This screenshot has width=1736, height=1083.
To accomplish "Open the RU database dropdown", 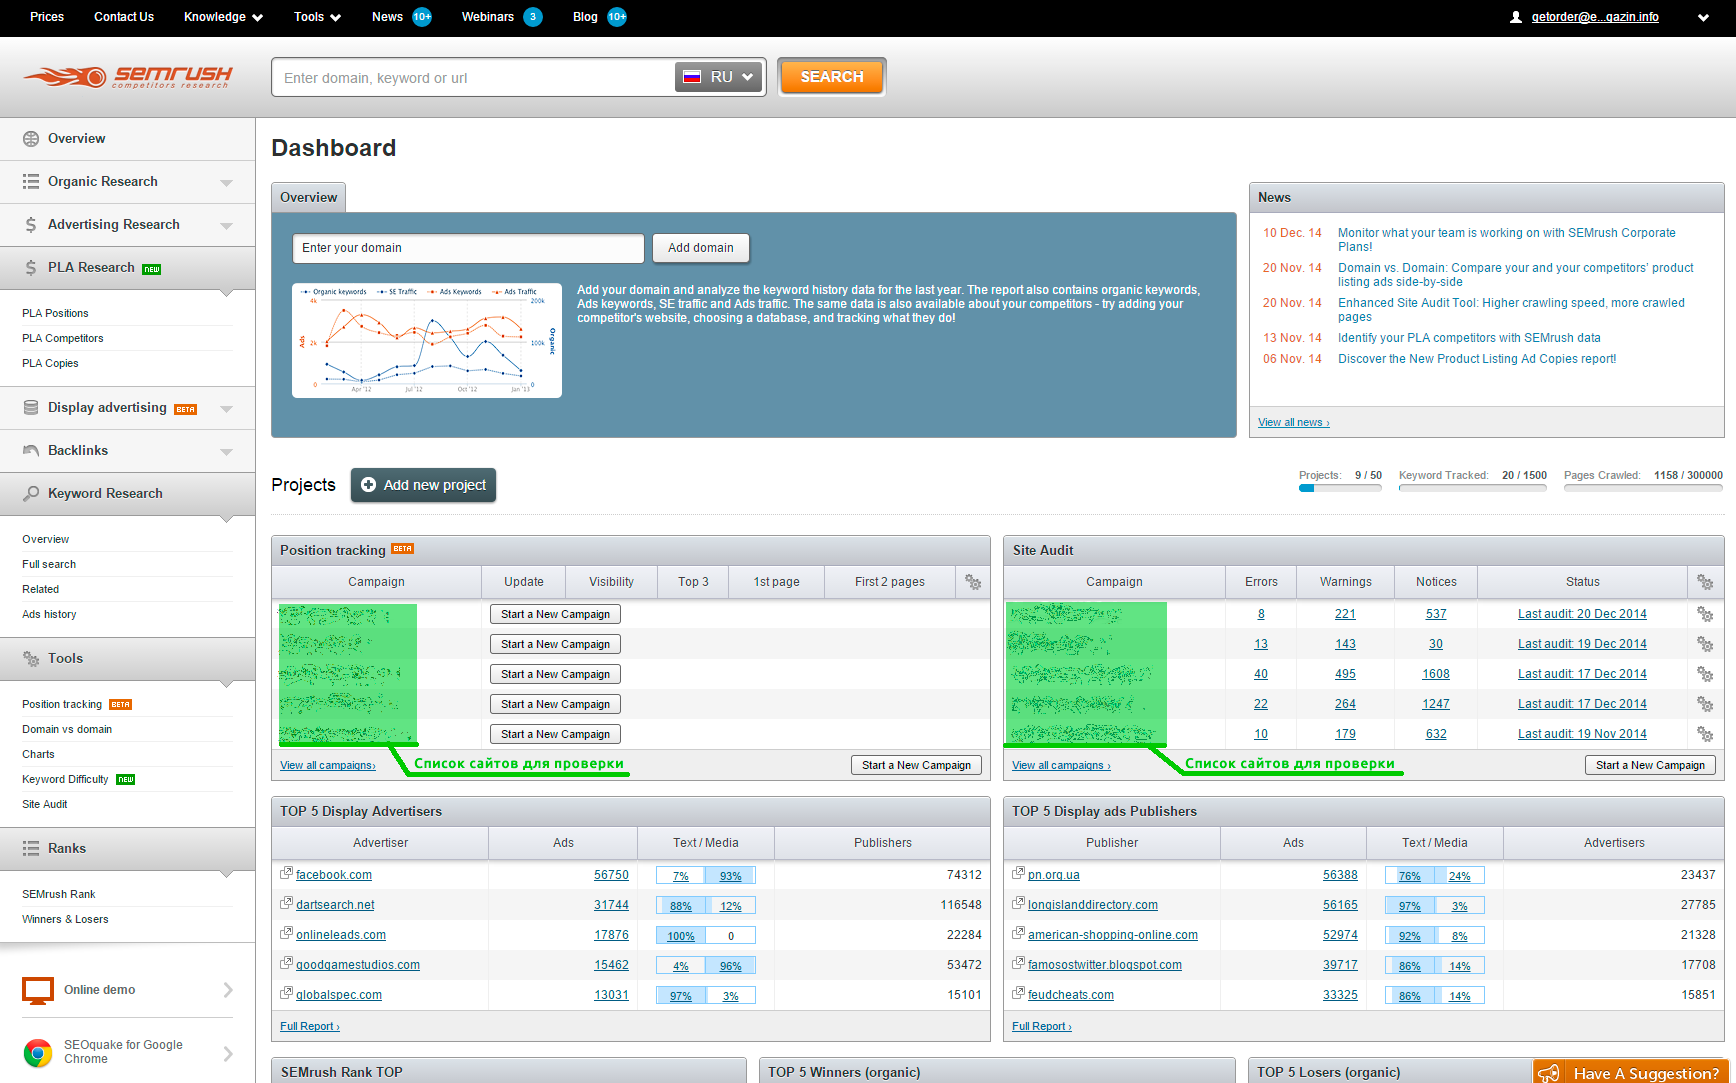I will (x=720, y=77).
